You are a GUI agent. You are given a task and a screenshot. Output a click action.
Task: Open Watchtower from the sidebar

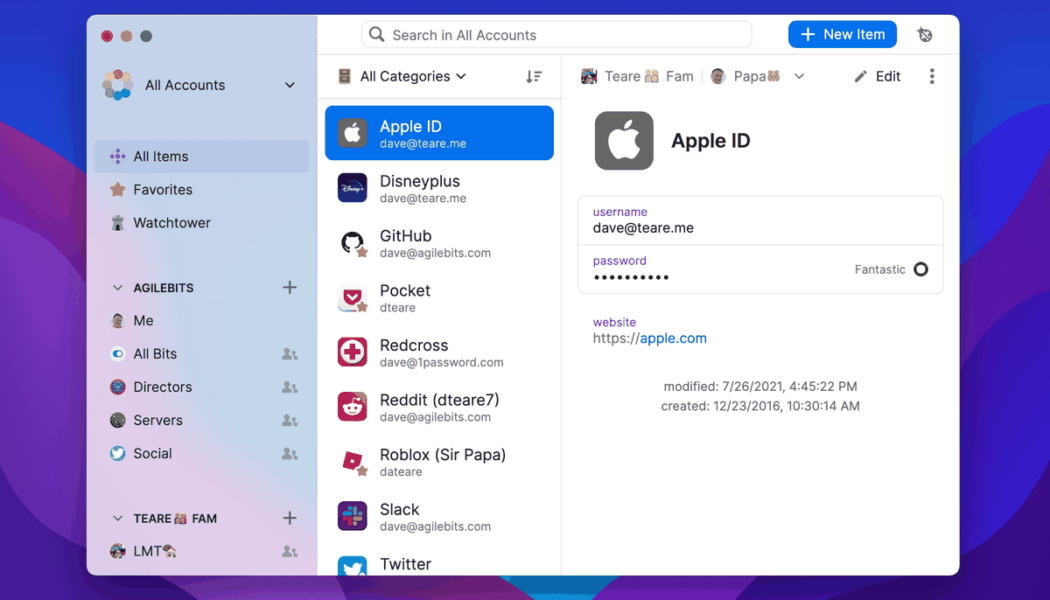(171, 223)
